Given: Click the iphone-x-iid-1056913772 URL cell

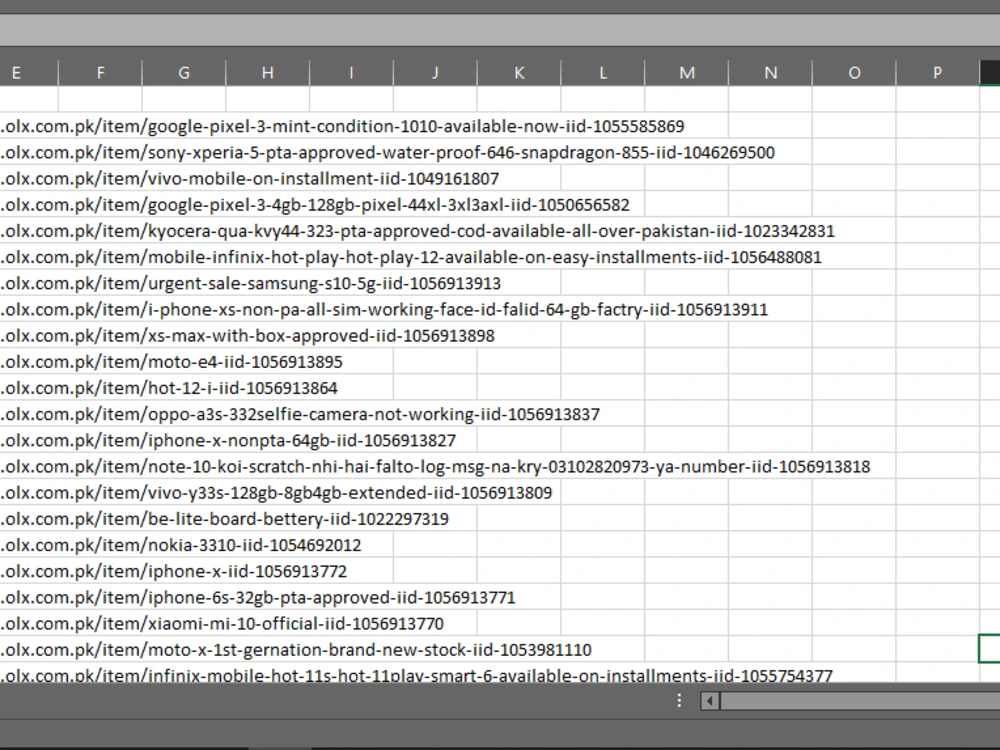Looking at the screenshot, I should pyautogui.click(x=173, y=571).
